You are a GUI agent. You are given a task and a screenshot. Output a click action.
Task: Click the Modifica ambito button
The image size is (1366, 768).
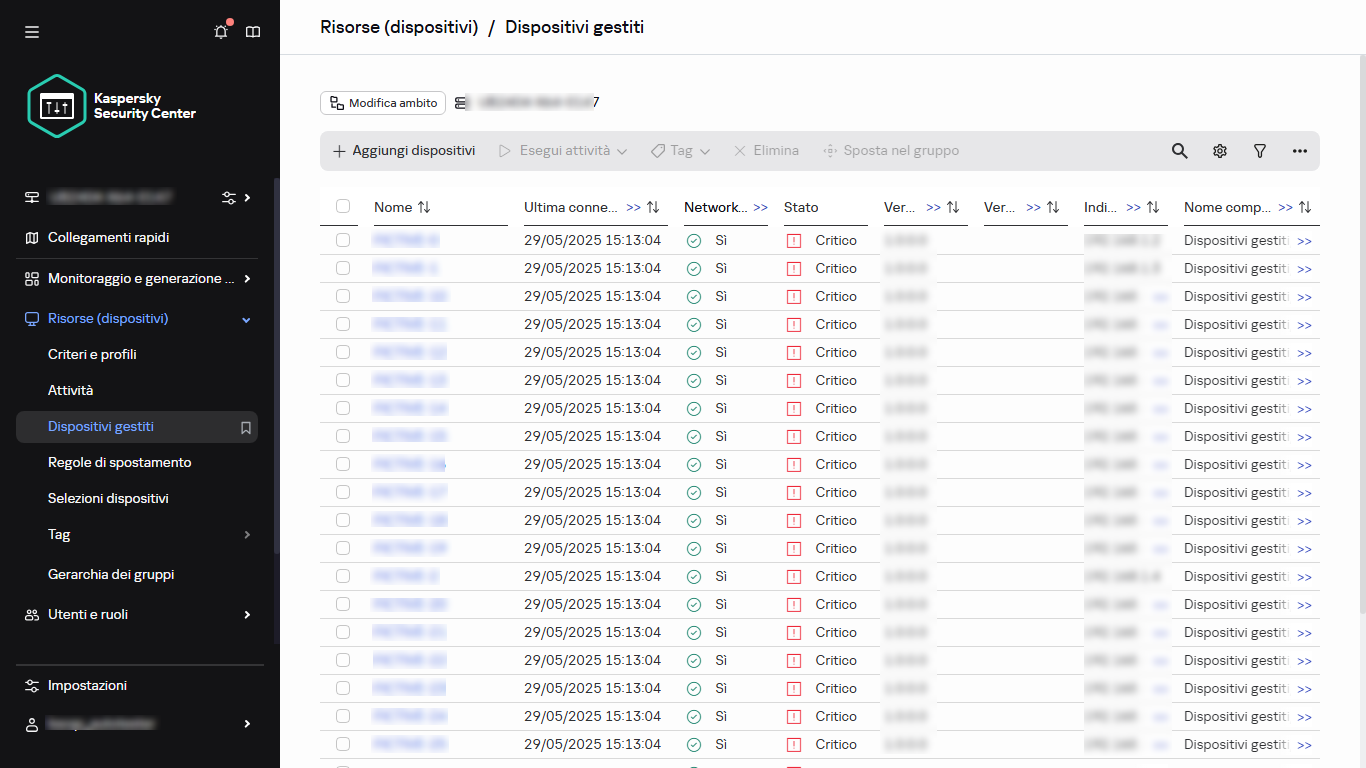click(x=383, y=103)
